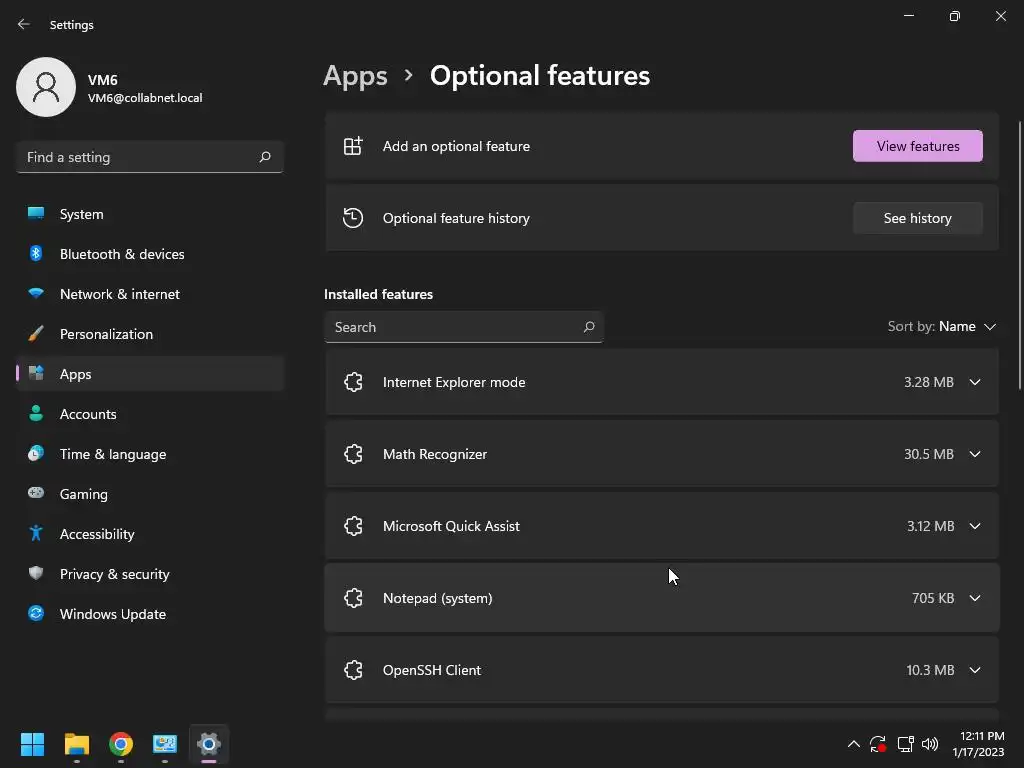Expand the Internet Explorer mode feature

(975, 382)
